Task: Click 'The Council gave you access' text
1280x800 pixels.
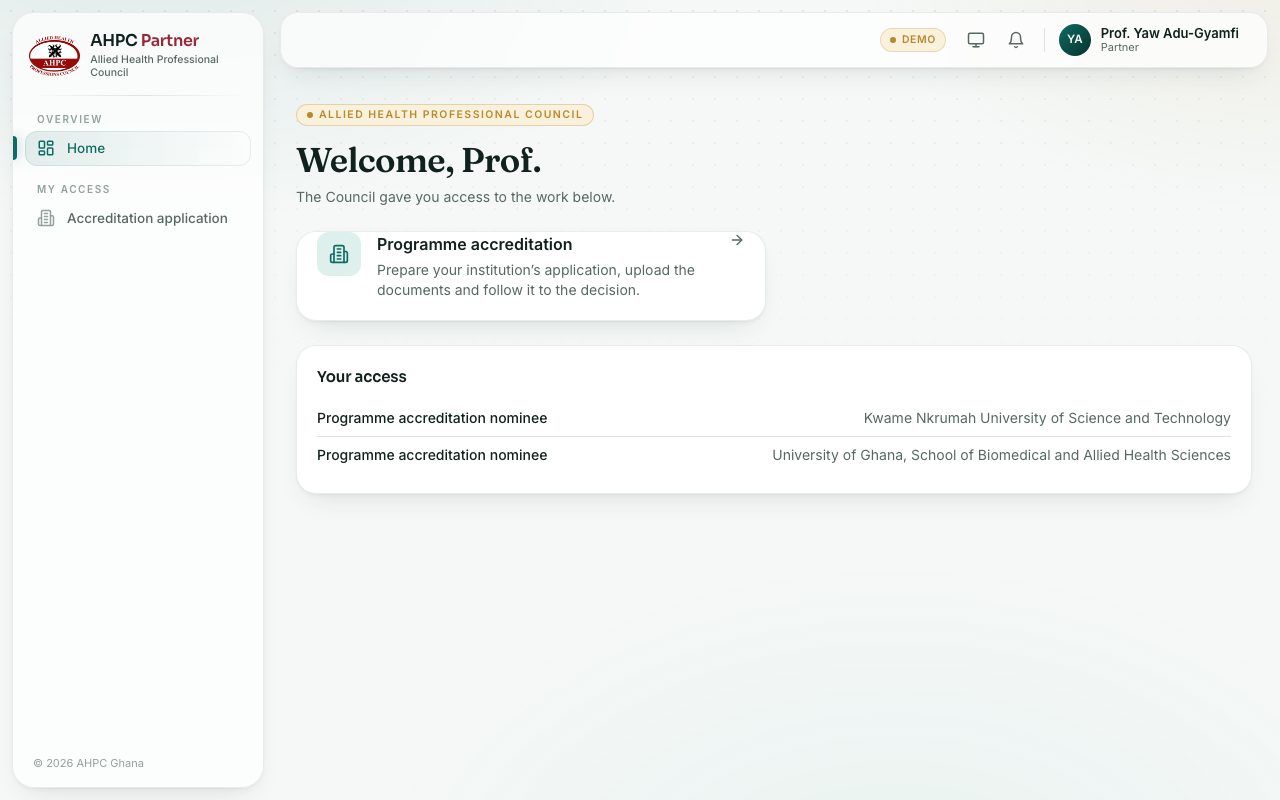Action: [455, 197]
